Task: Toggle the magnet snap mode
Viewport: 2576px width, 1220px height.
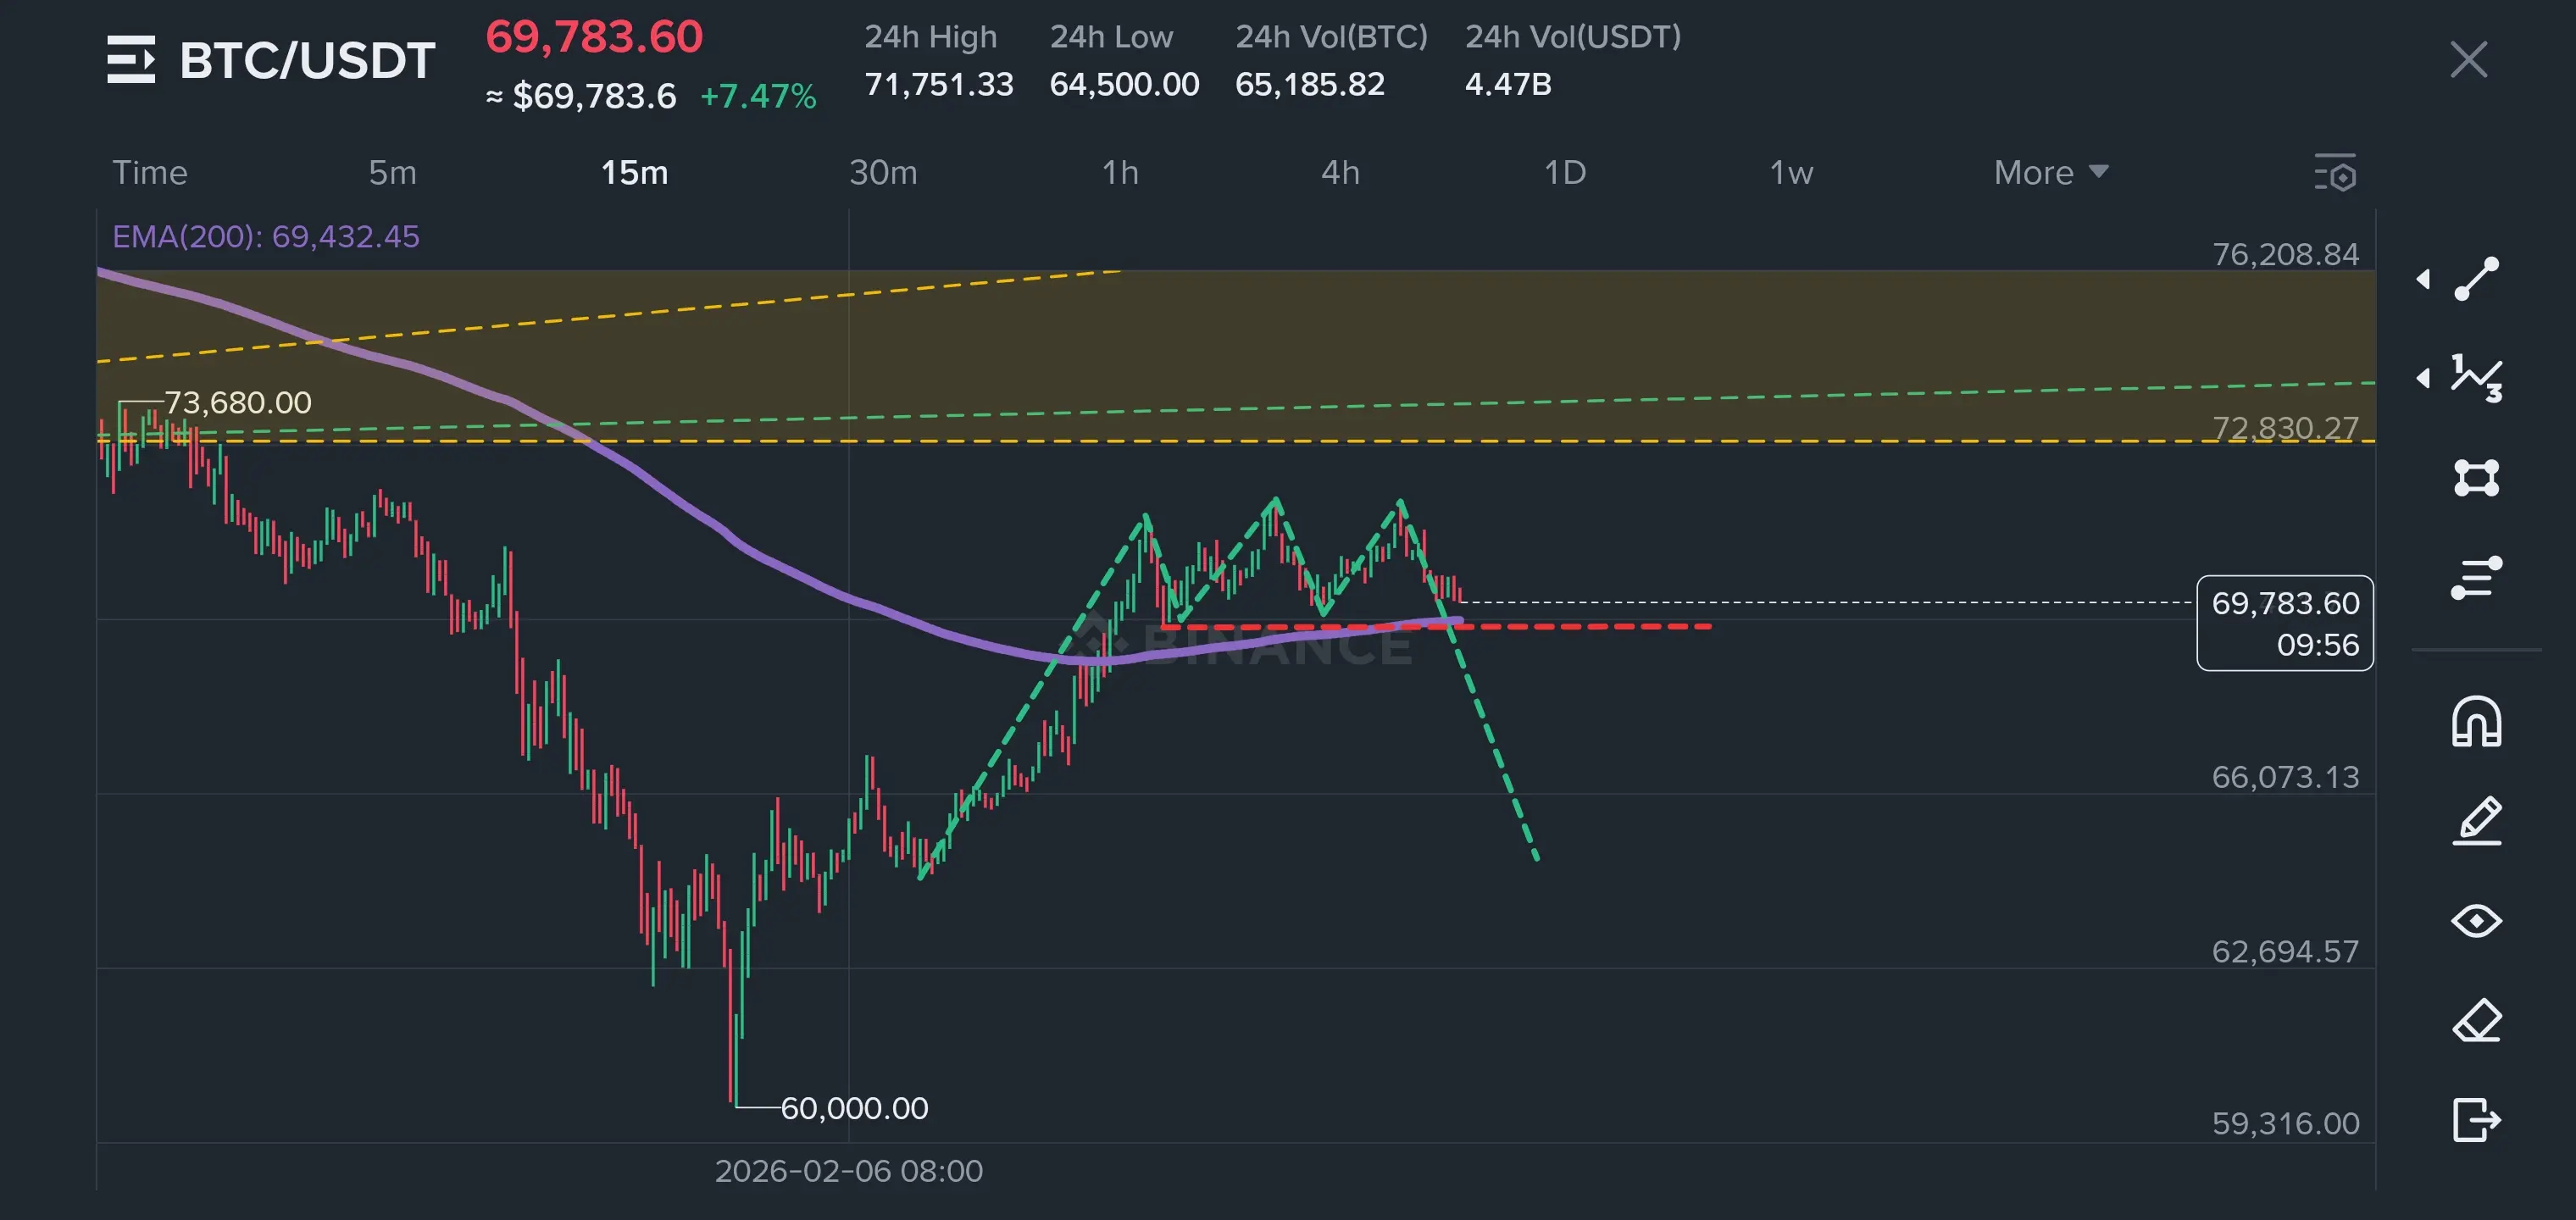Action: coord(2476,722)
